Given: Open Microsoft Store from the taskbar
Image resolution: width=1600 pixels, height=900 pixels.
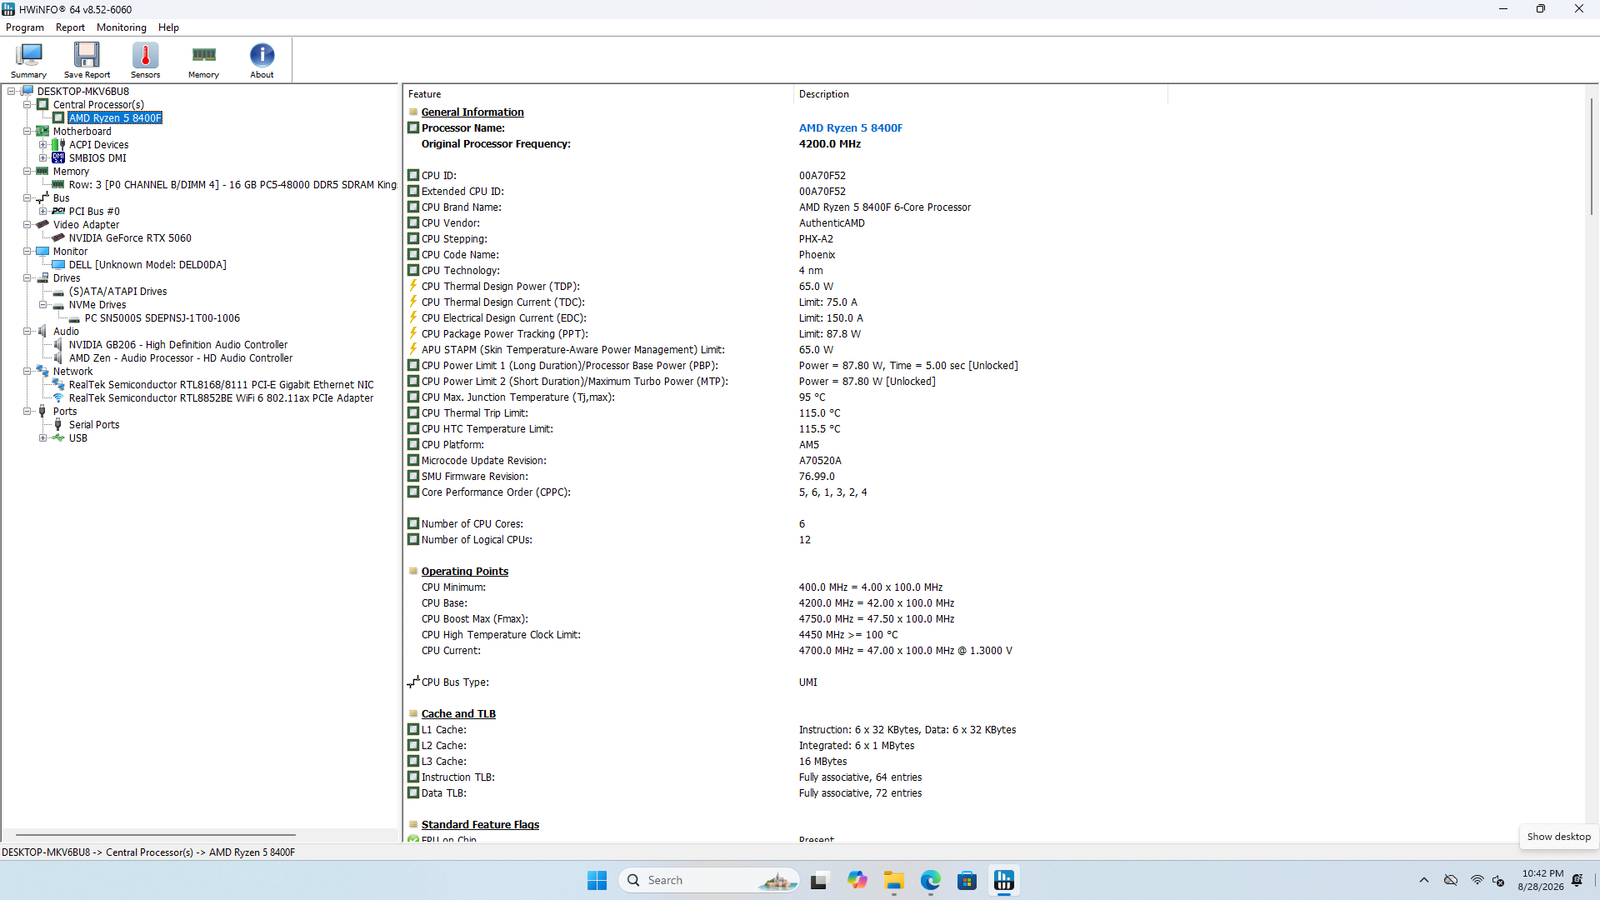Looking at the screenshot, I should click(x=967, y=880).
